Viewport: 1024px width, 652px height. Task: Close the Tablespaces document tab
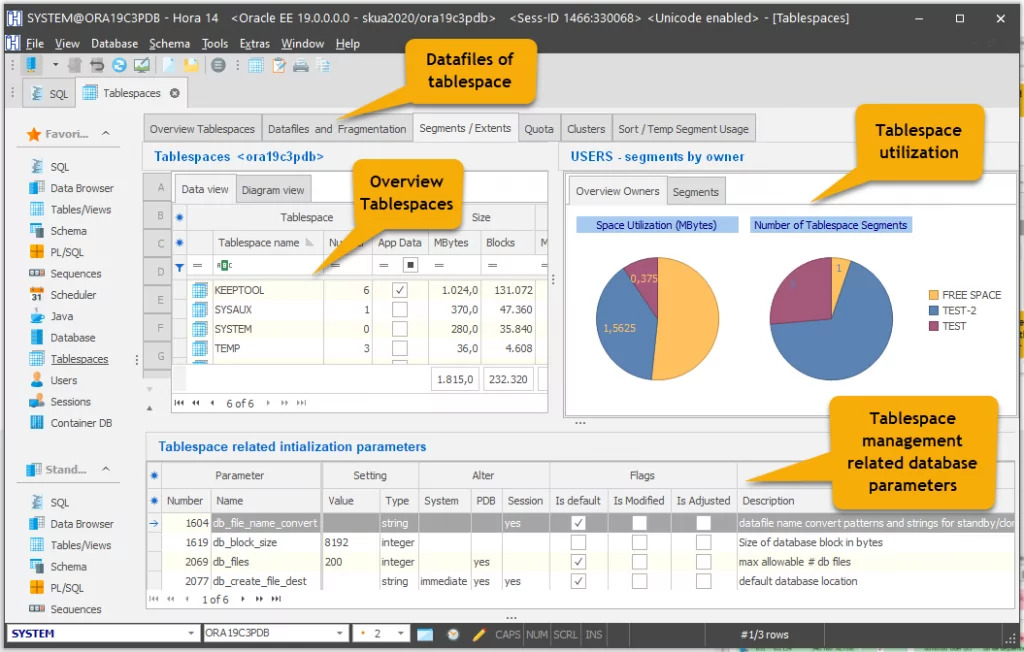point(174,93)
